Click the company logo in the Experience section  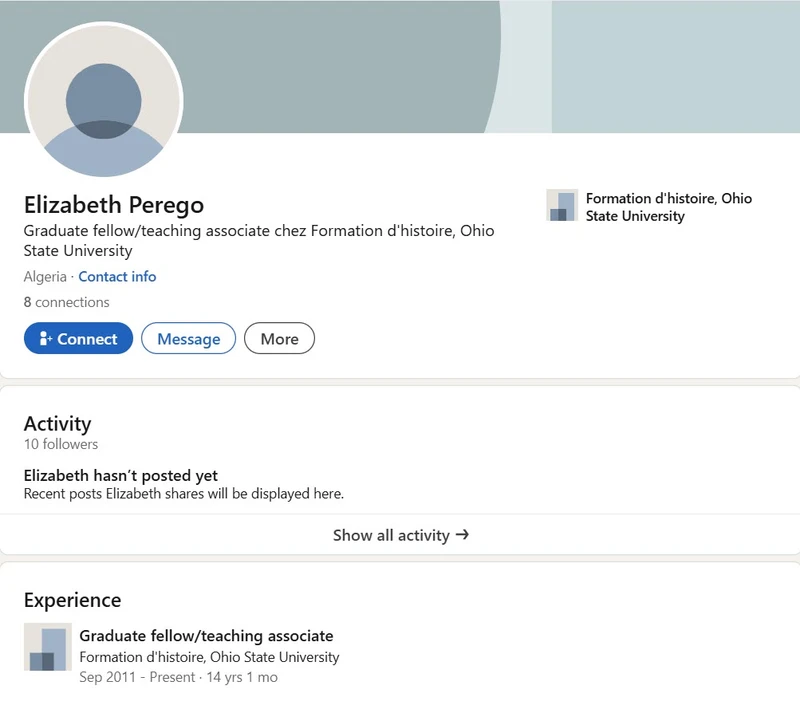pos(48,646)
